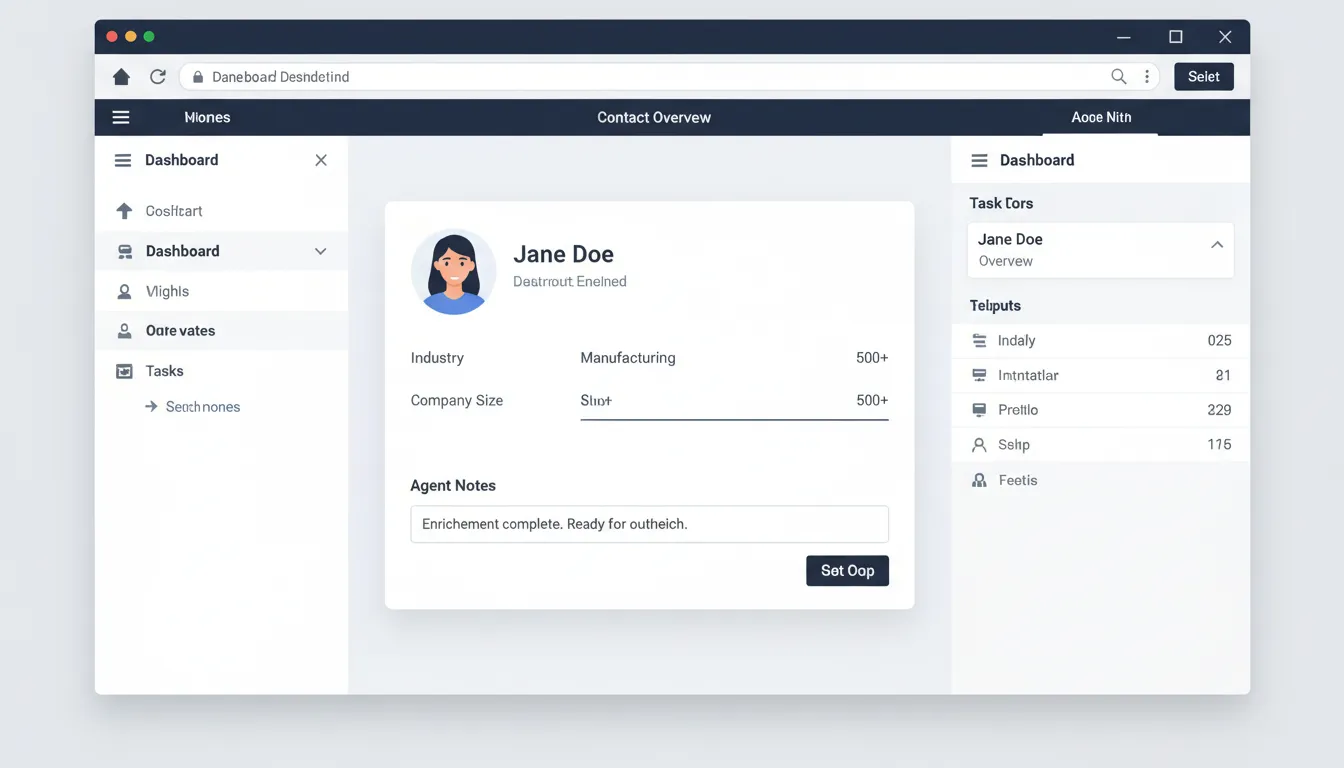Open the hamburger menu in the left sidebar

tap(121, 160)
